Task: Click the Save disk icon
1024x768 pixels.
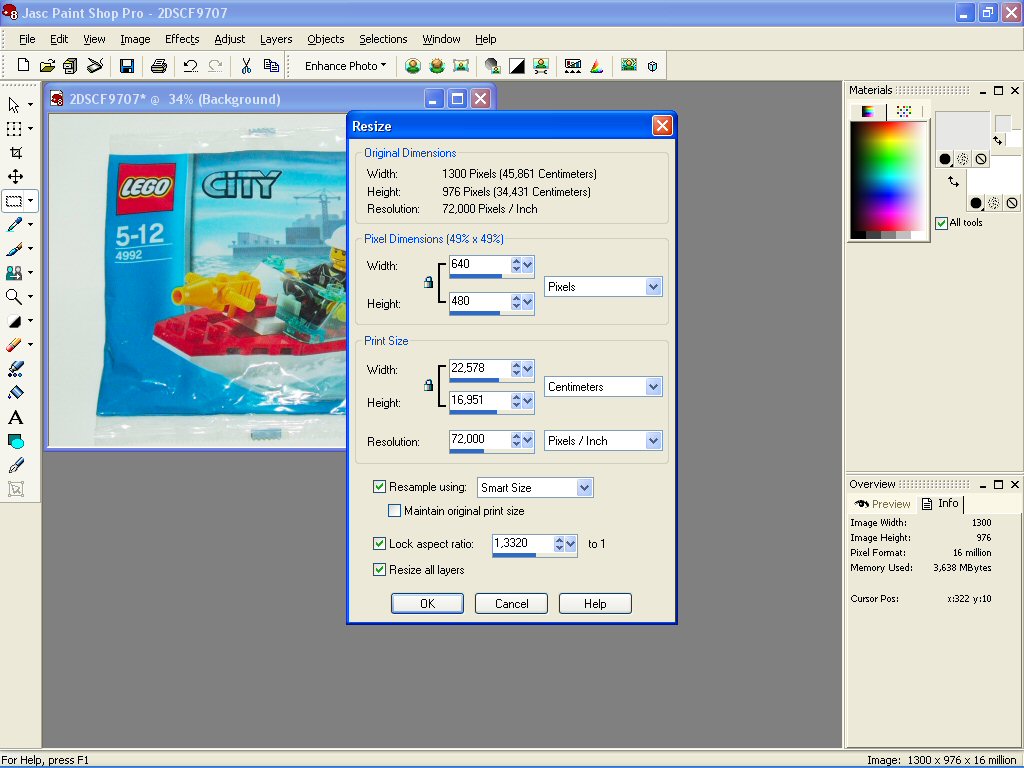Action: [127, 66]
